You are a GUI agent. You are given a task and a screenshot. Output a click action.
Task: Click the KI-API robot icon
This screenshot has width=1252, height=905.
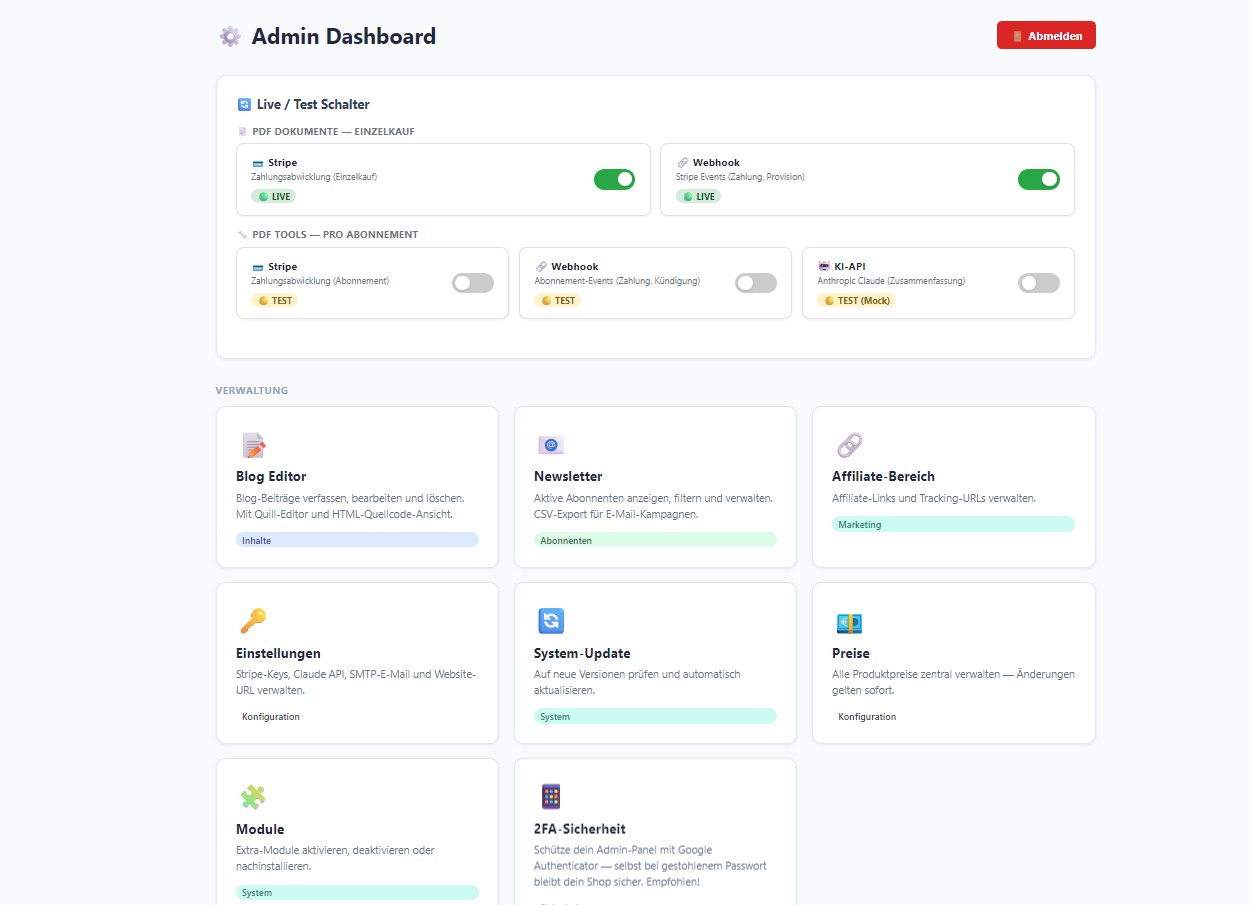click(824, 267)
